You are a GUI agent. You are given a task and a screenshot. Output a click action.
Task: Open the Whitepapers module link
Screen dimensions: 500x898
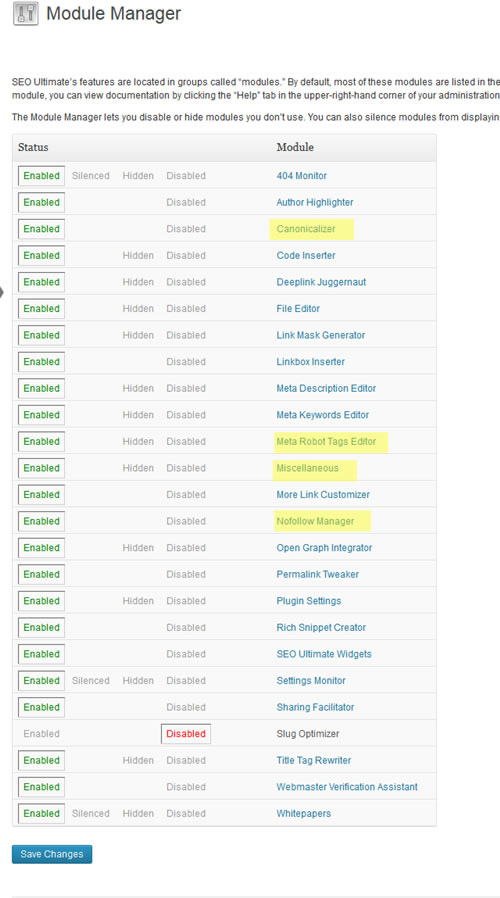[303, 813]
